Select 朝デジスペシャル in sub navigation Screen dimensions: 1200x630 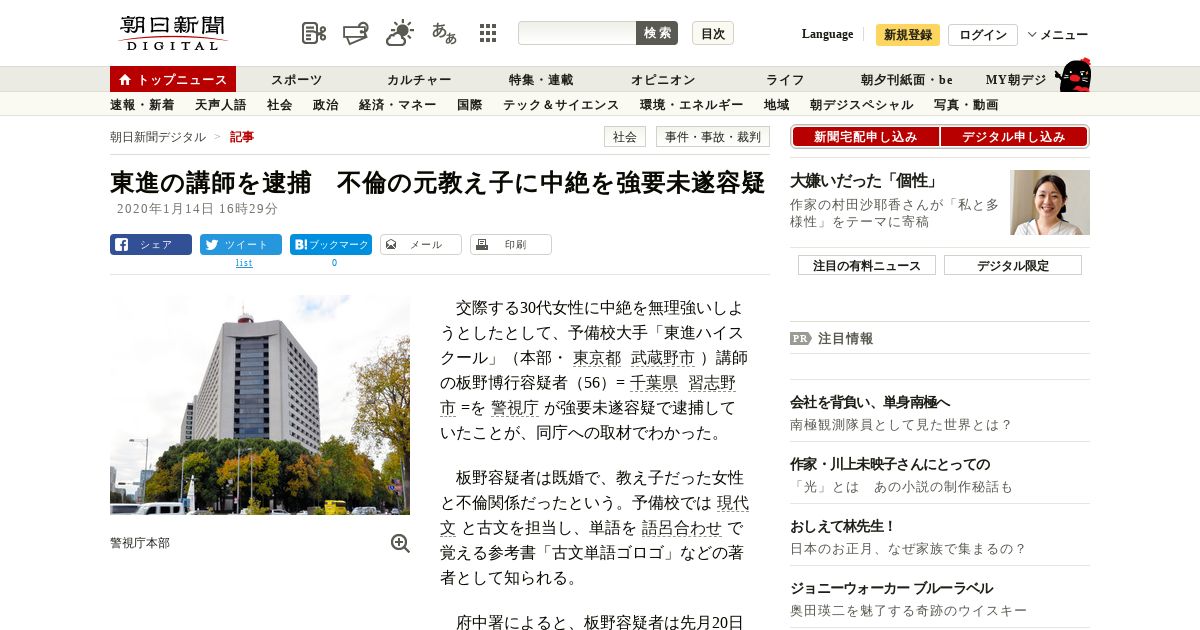pyautogui.click(x=861, y=104)
